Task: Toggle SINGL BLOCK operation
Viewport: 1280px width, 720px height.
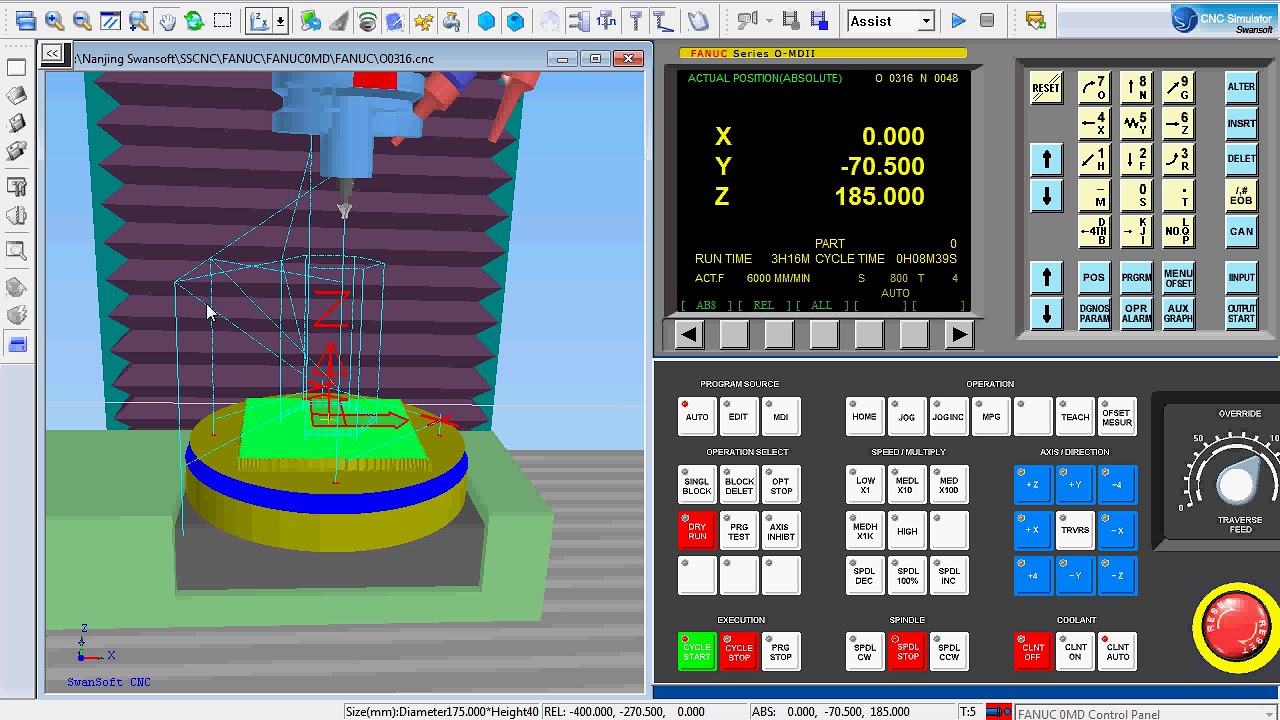Action: pos(697,486)
